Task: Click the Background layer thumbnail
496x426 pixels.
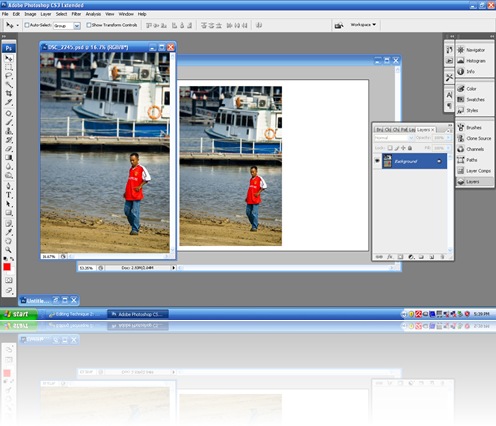Action: click(387, 161)
